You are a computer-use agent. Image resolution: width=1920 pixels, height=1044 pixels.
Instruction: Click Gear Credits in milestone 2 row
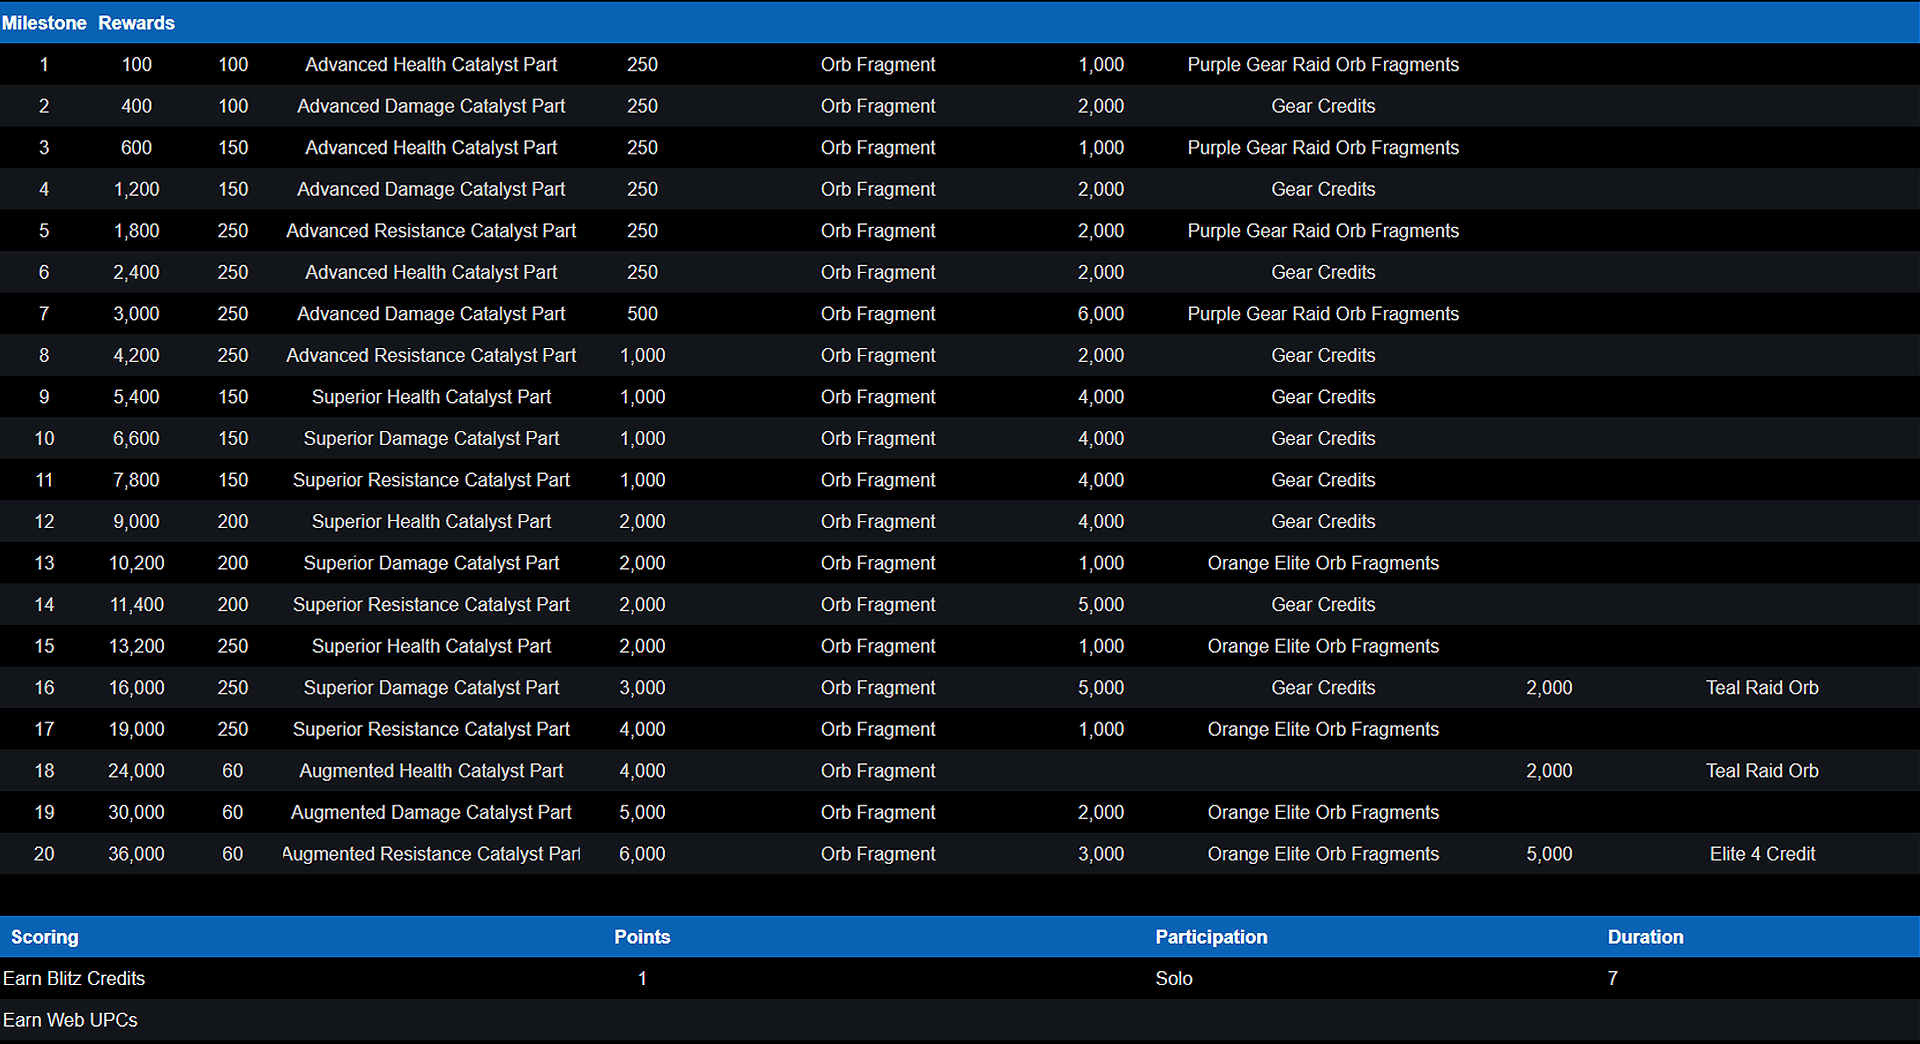tap(1323, 106)
